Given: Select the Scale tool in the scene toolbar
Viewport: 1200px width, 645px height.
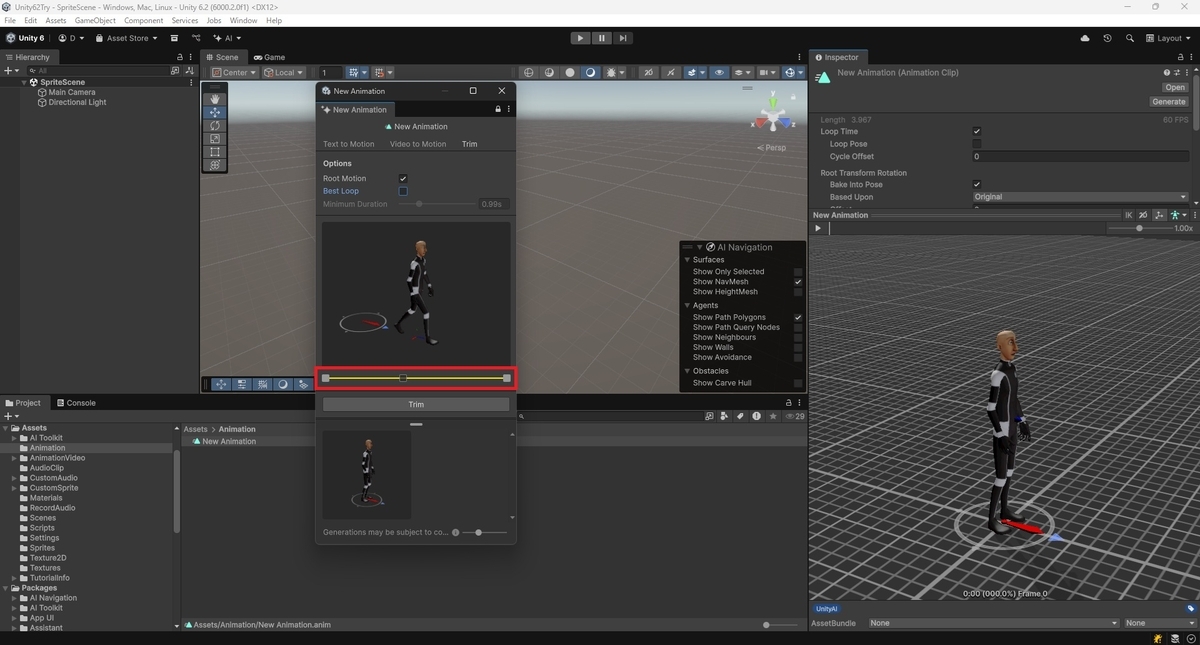Looking at the screenshot, I should (x=215, y=139).
